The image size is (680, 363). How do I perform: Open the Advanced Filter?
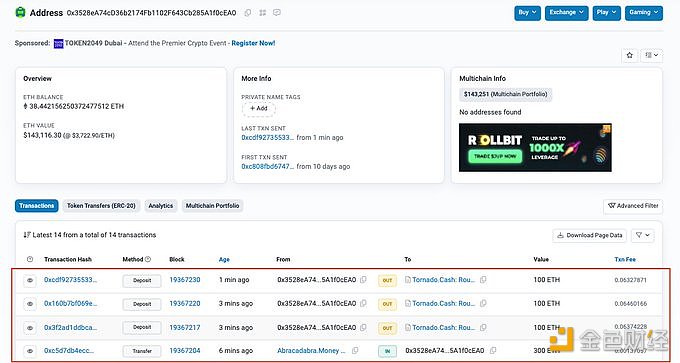tap(633, 206)
